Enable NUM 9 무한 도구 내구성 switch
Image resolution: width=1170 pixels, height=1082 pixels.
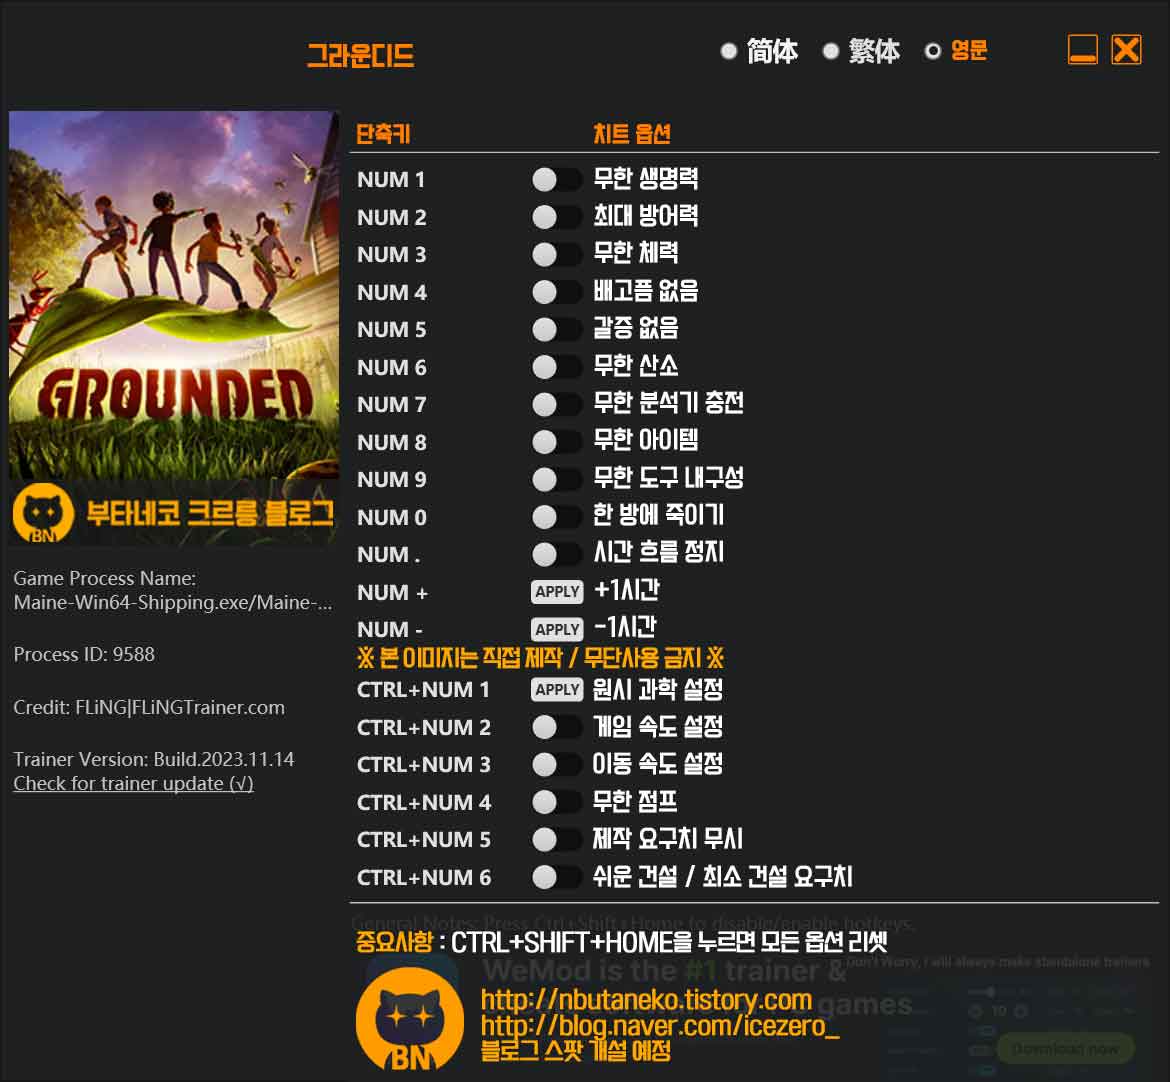click(557, 479)
